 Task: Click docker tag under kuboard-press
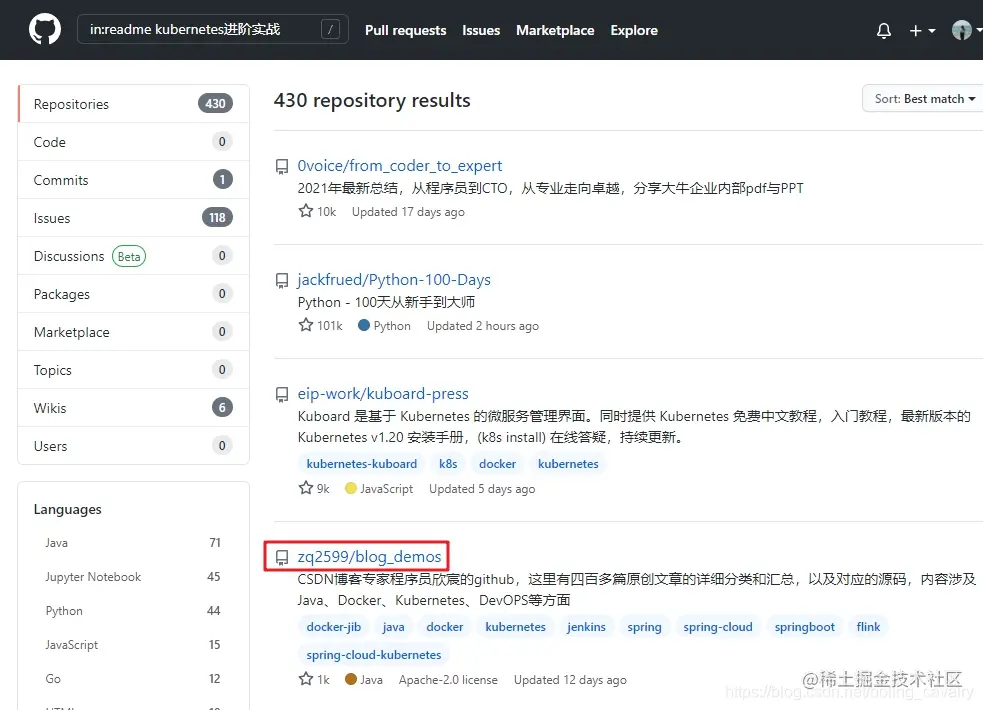(x=497, y=464)
